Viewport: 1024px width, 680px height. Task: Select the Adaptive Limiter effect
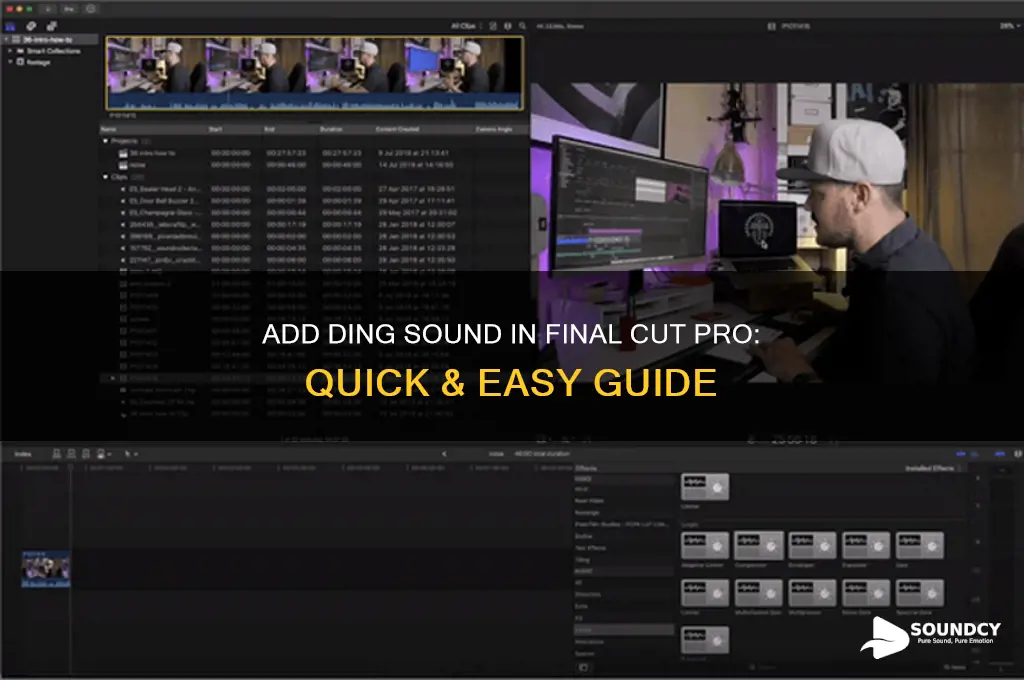click(x=705, y=545)
